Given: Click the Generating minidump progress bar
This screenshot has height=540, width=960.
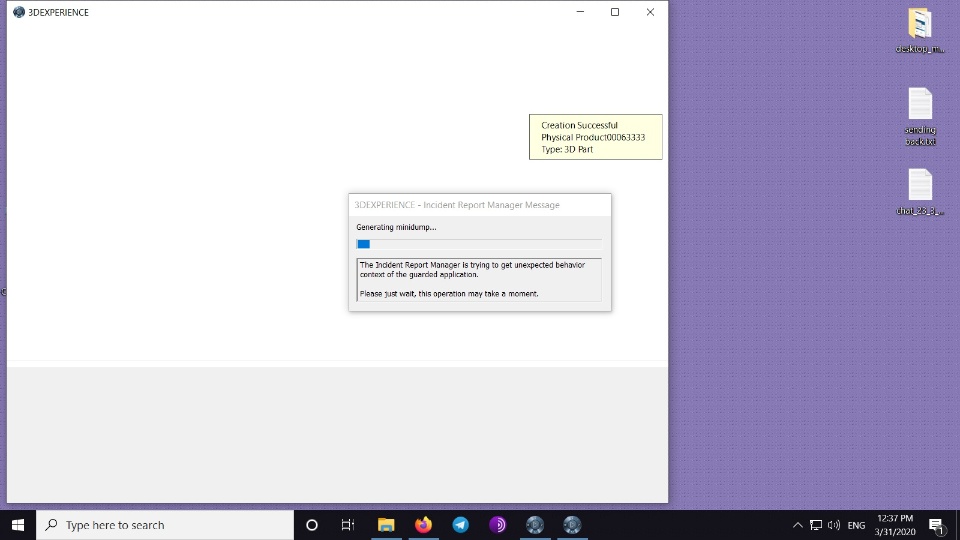Looking at the screenshot, I should click(479, 244).
